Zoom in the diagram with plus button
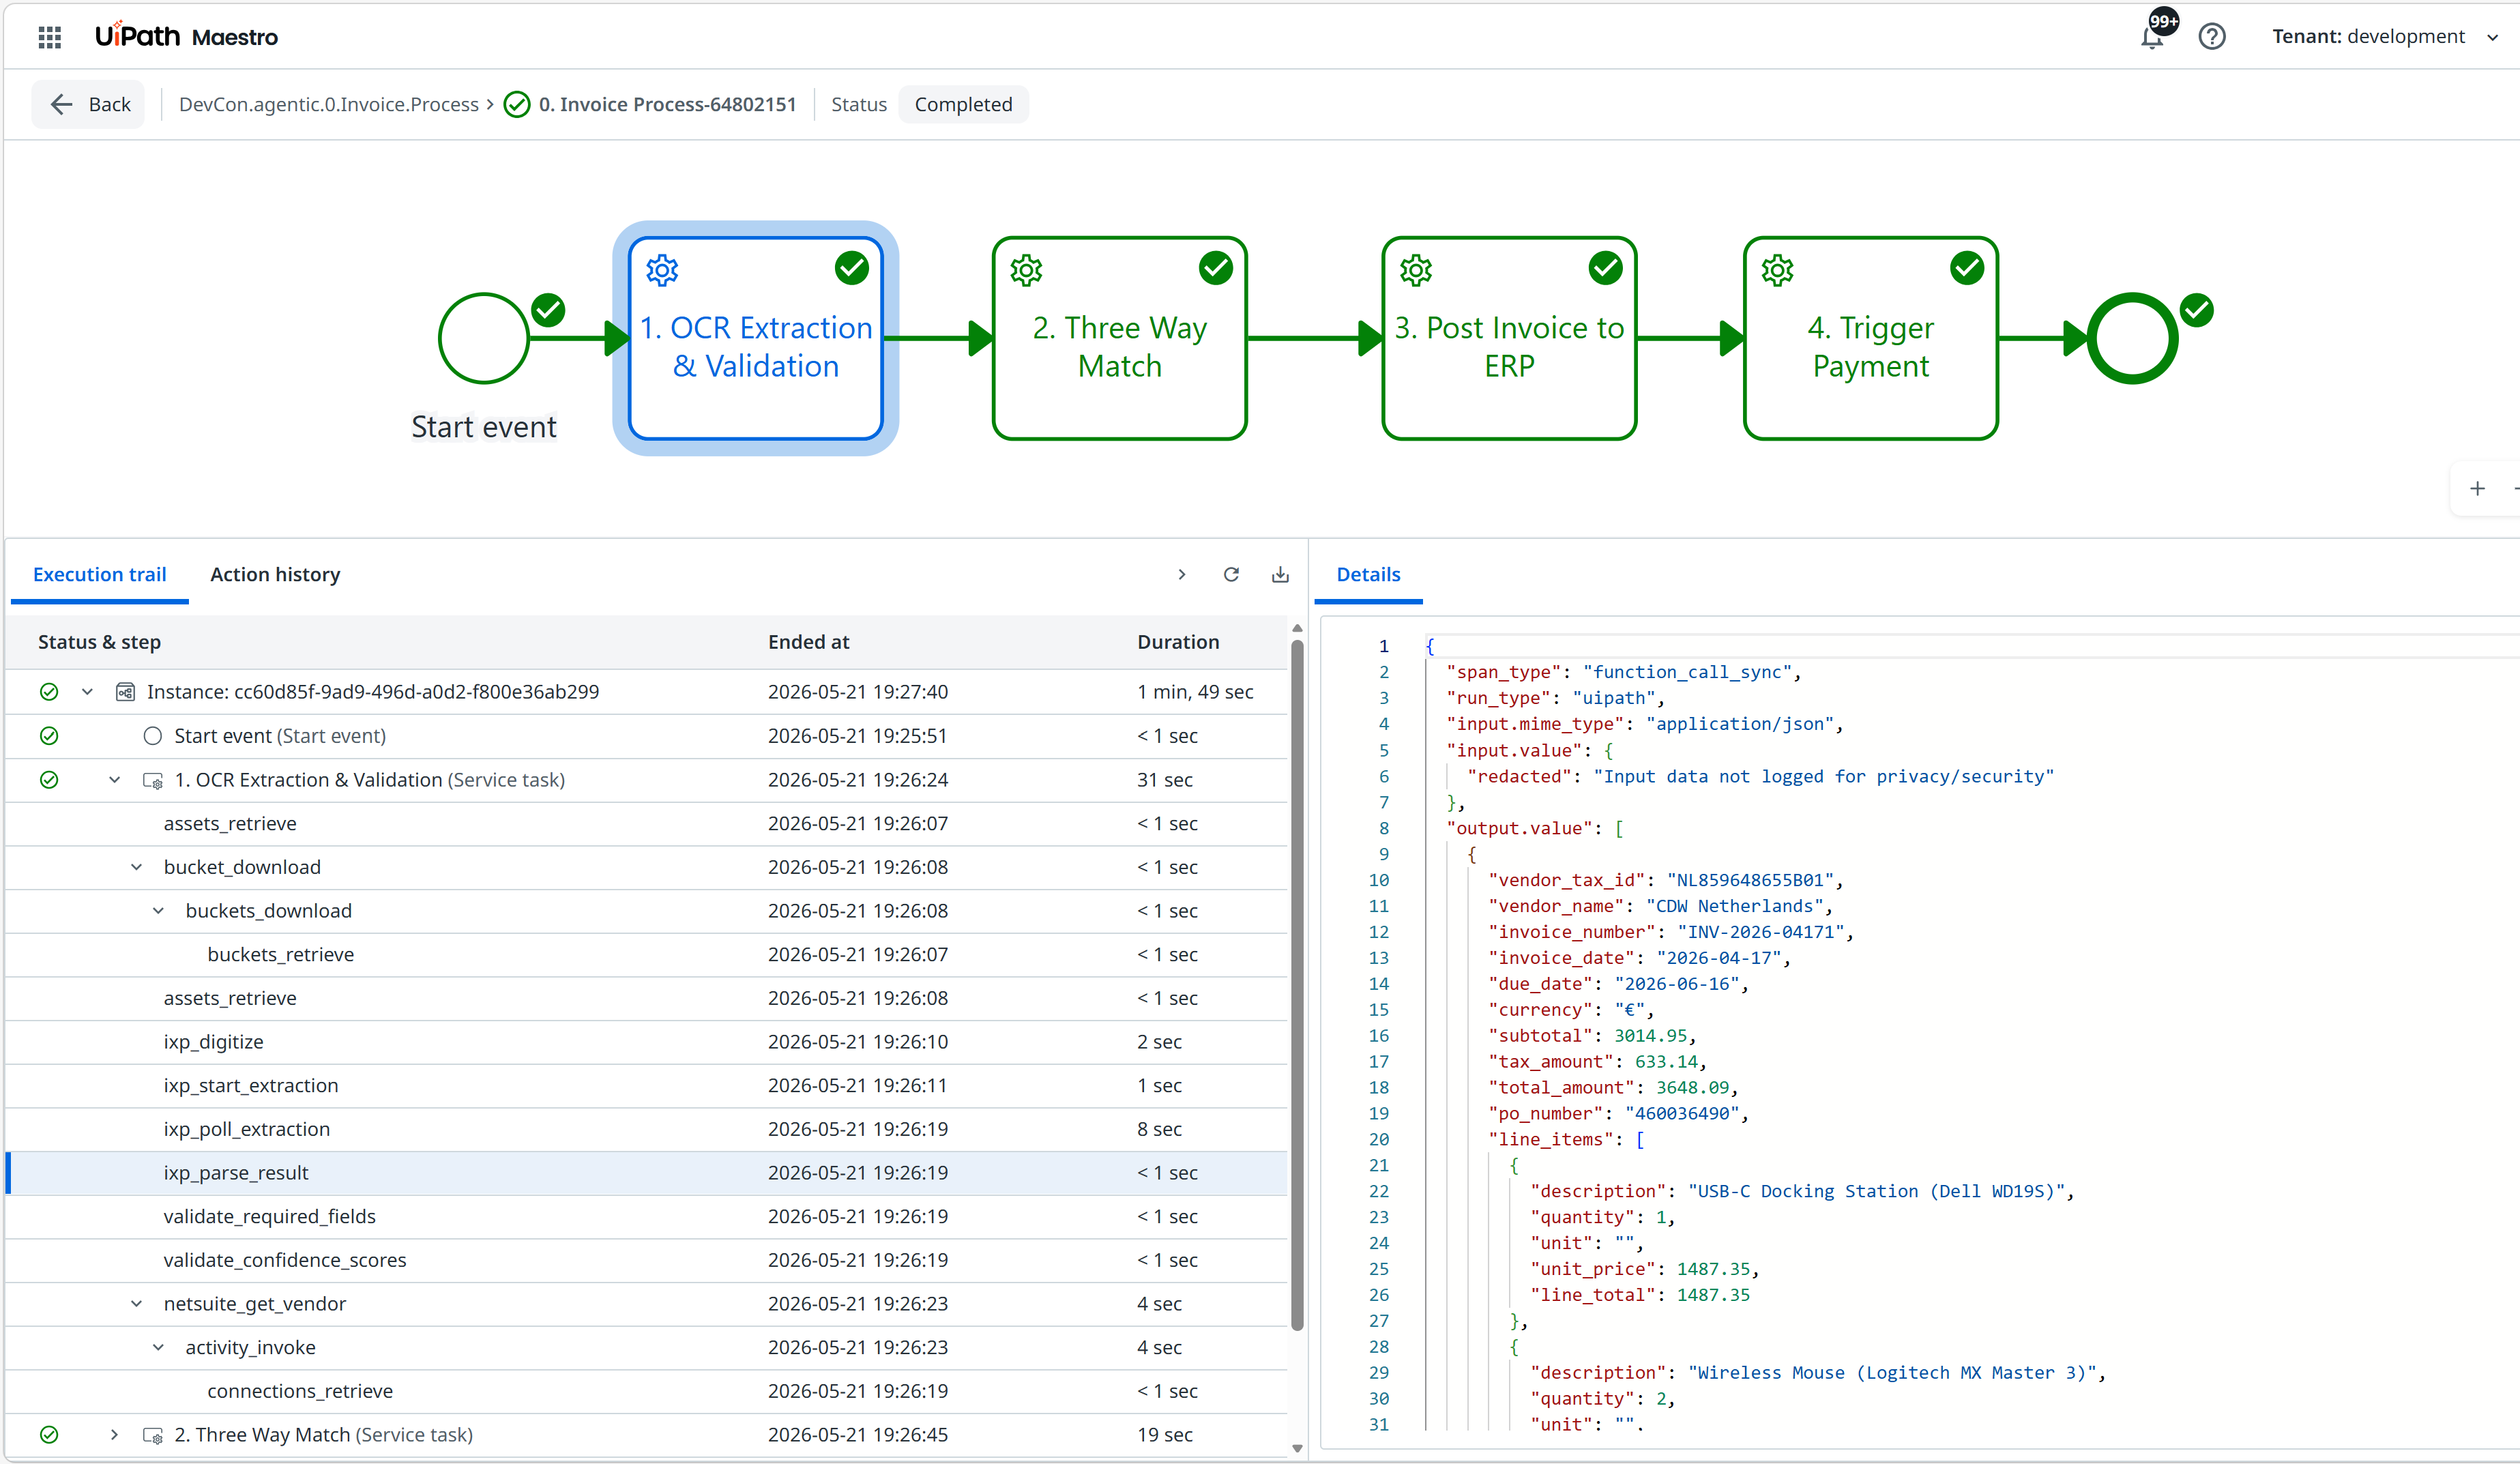2520x1464 pixels. [2477, 489]
